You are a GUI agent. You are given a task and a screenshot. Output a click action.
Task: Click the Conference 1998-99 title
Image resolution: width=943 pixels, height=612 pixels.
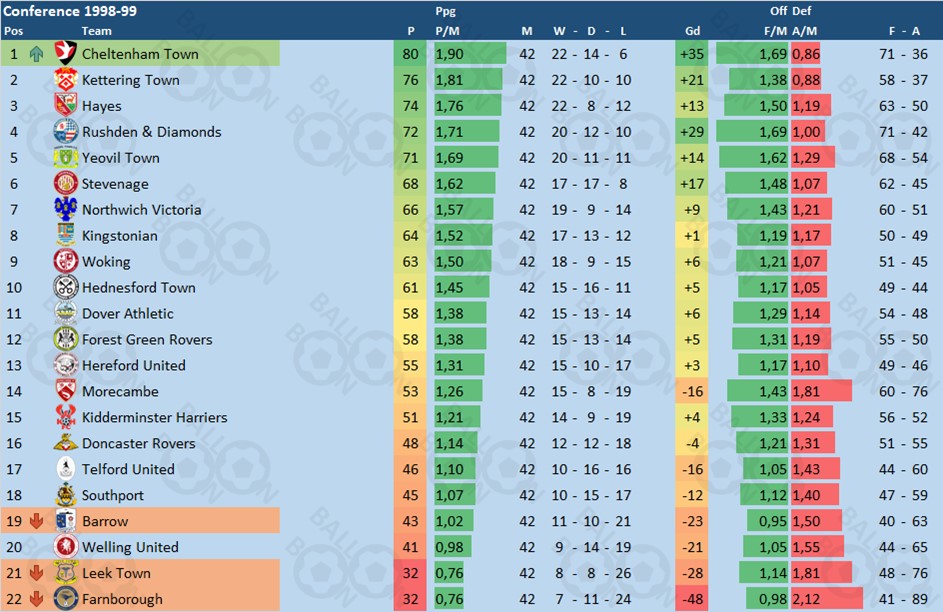click(x=71, y=11)
